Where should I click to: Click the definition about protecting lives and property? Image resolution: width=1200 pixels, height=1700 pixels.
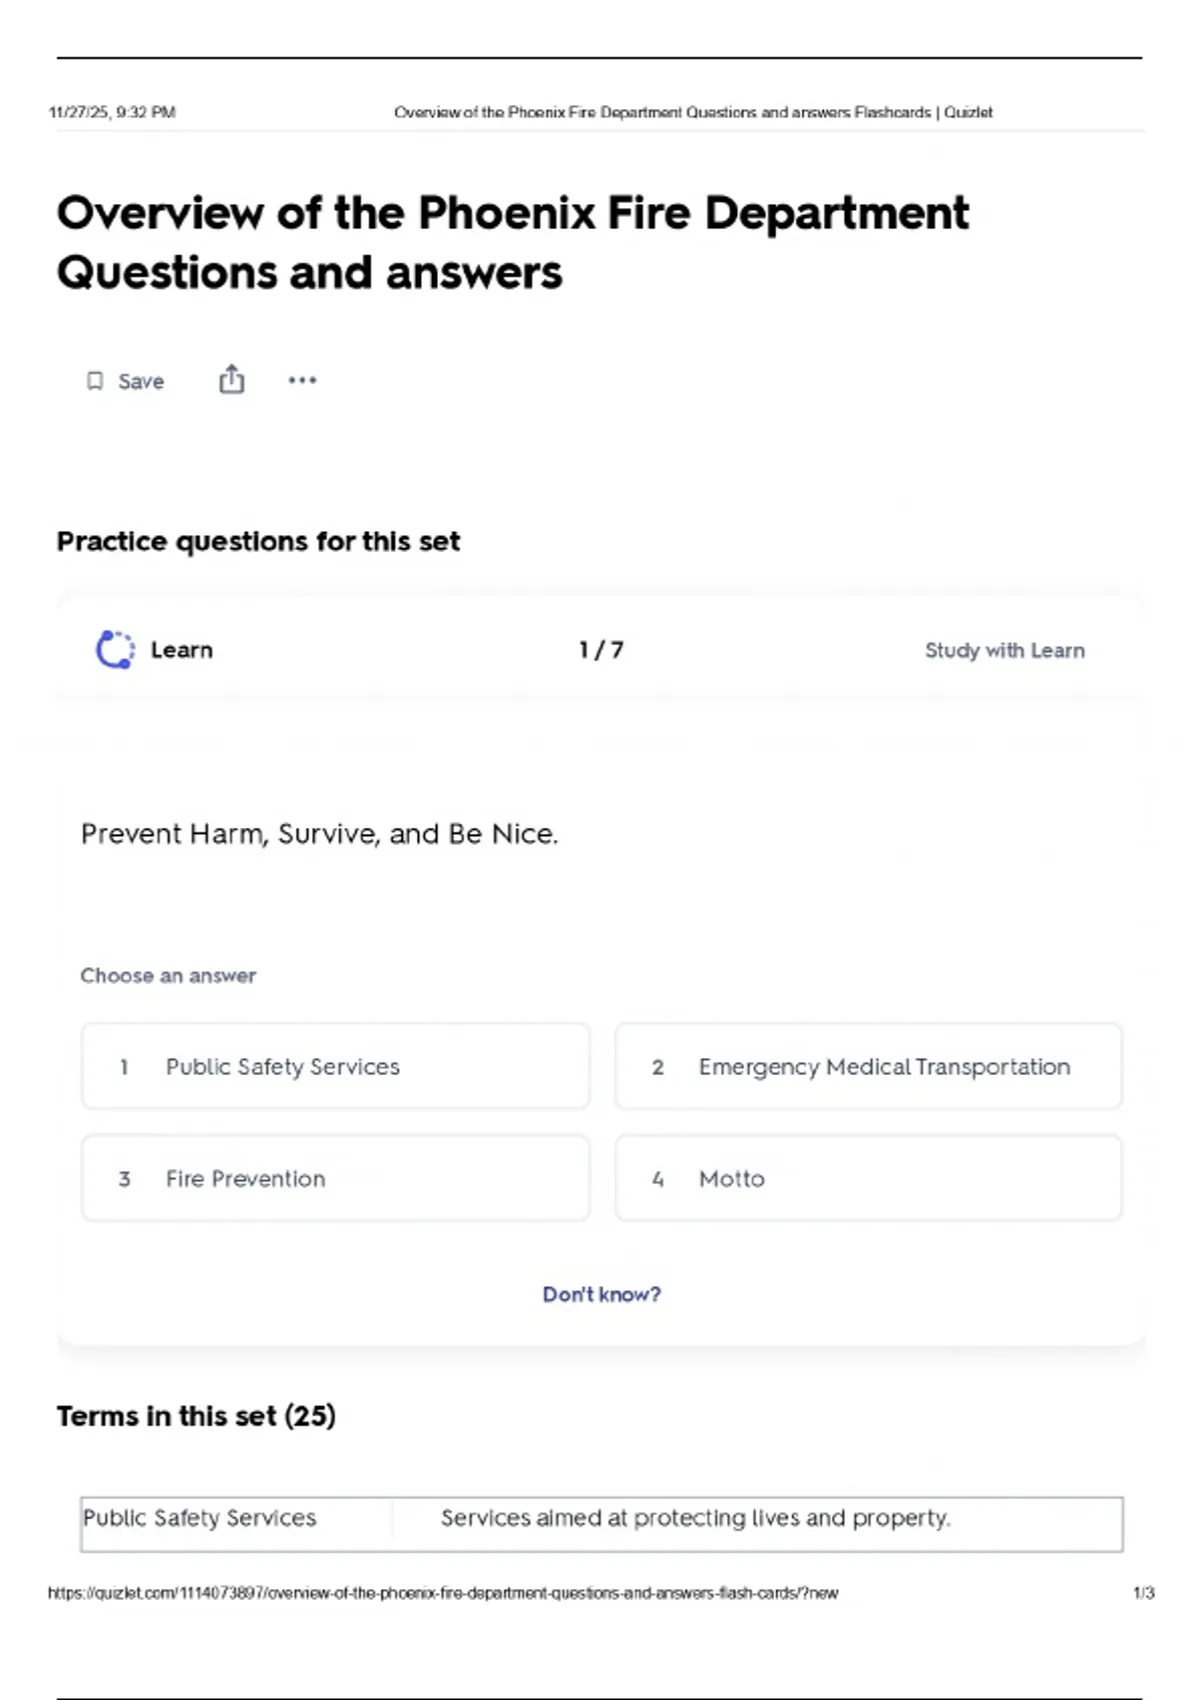[695, 1518]
